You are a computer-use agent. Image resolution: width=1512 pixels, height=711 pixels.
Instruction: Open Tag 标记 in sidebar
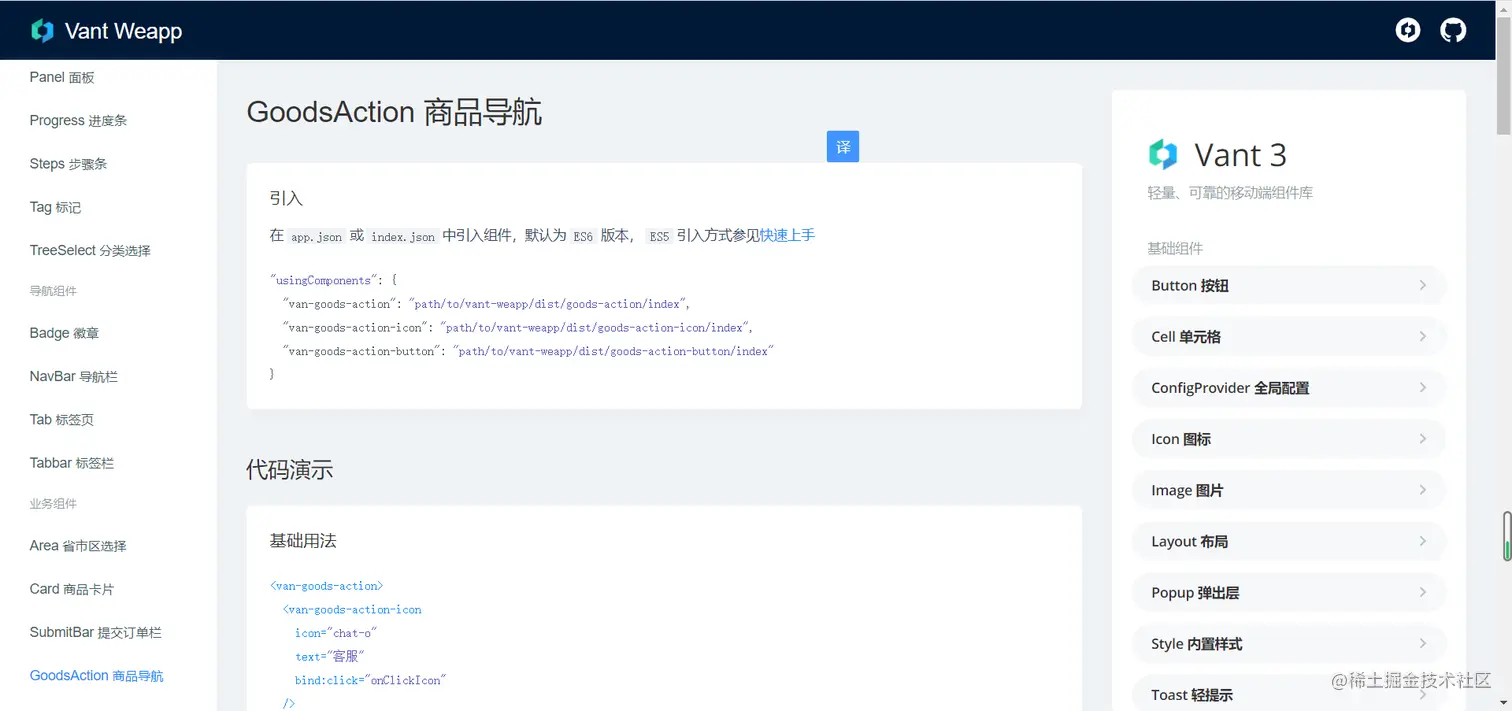coord(55,207)
